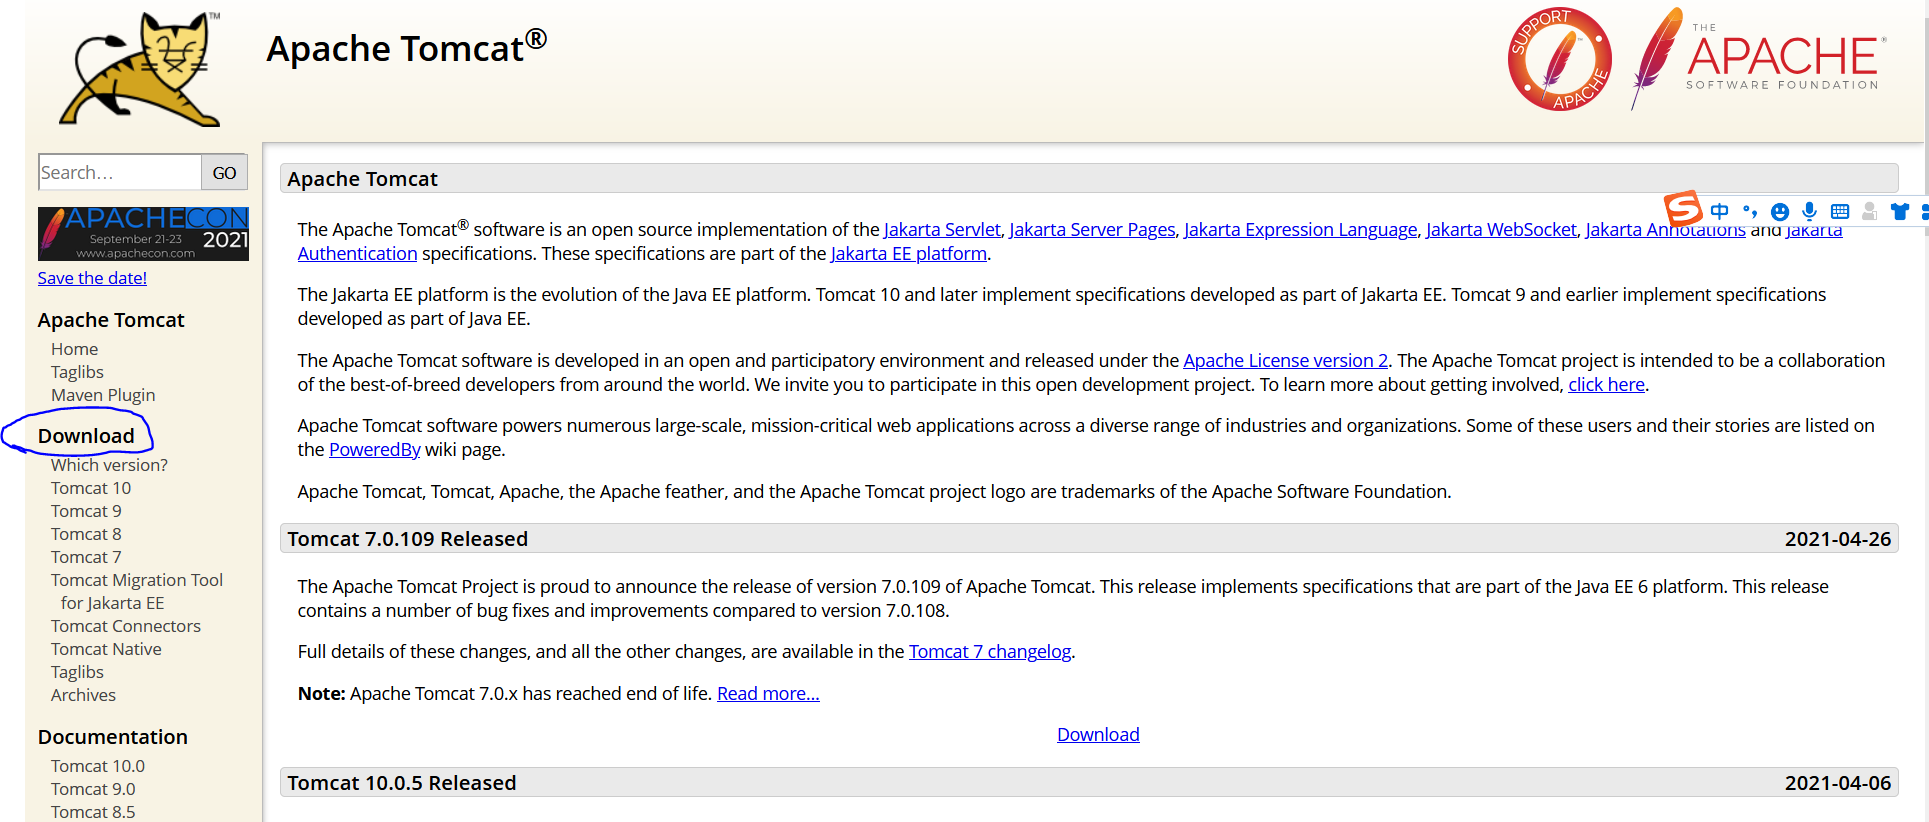Open Tomcat Connectors sidebar link

pyautogui.click(x=126, y=626)
